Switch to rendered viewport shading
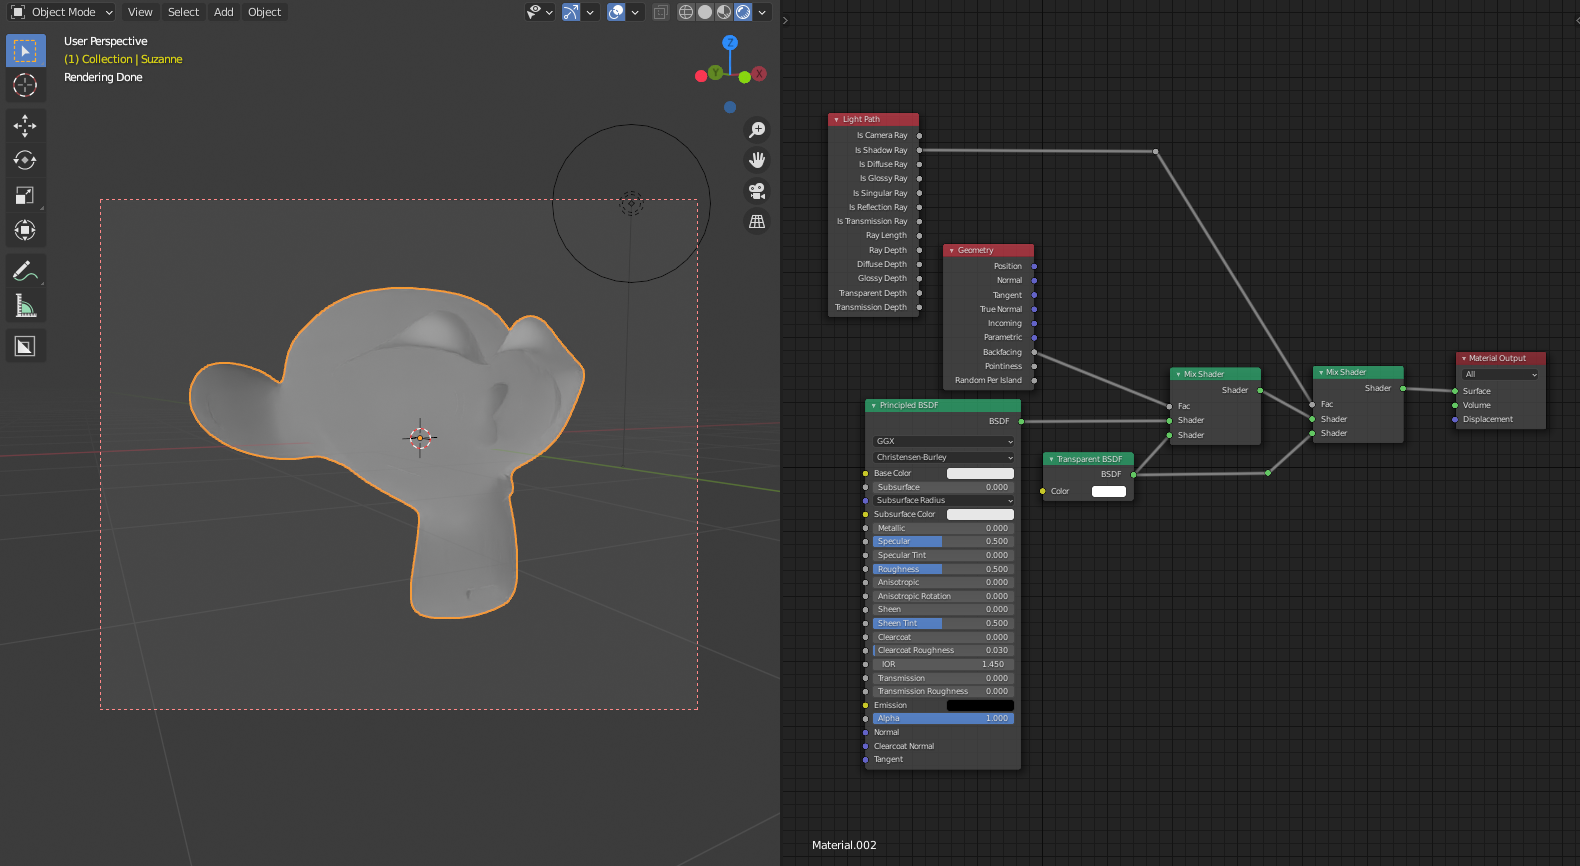The height and width of the screenshot is (866, 1580). pos(743,12)
